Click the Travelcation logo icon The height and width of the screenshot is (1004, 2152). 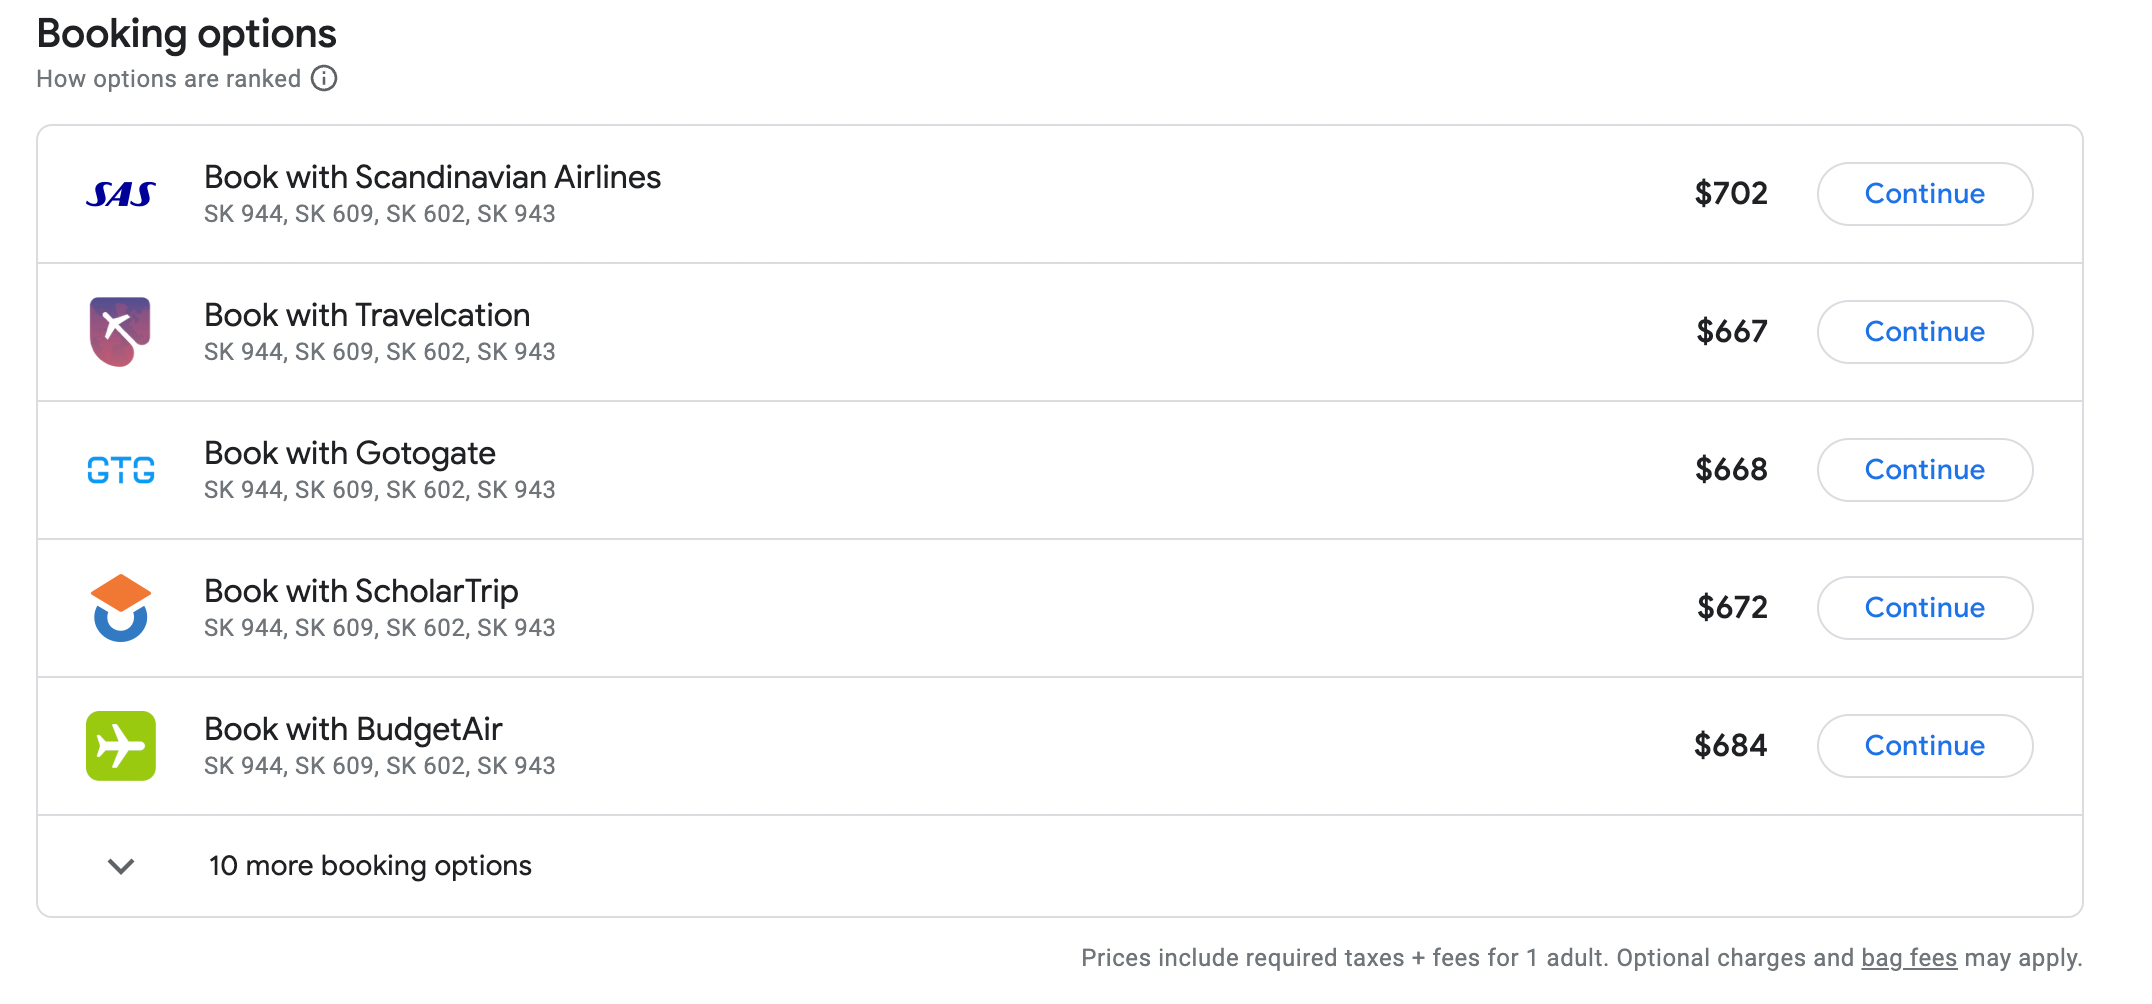(120, 332)
